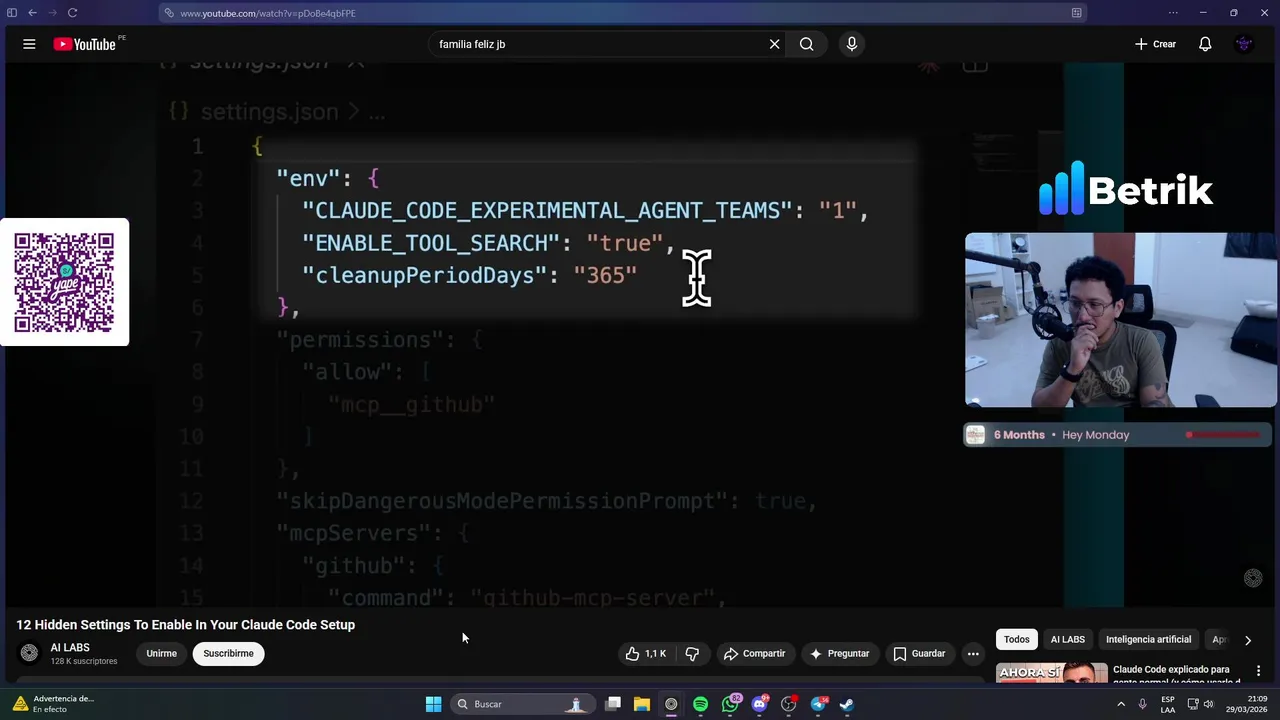Open the Preguntar AI assistant

pos(840,653)
